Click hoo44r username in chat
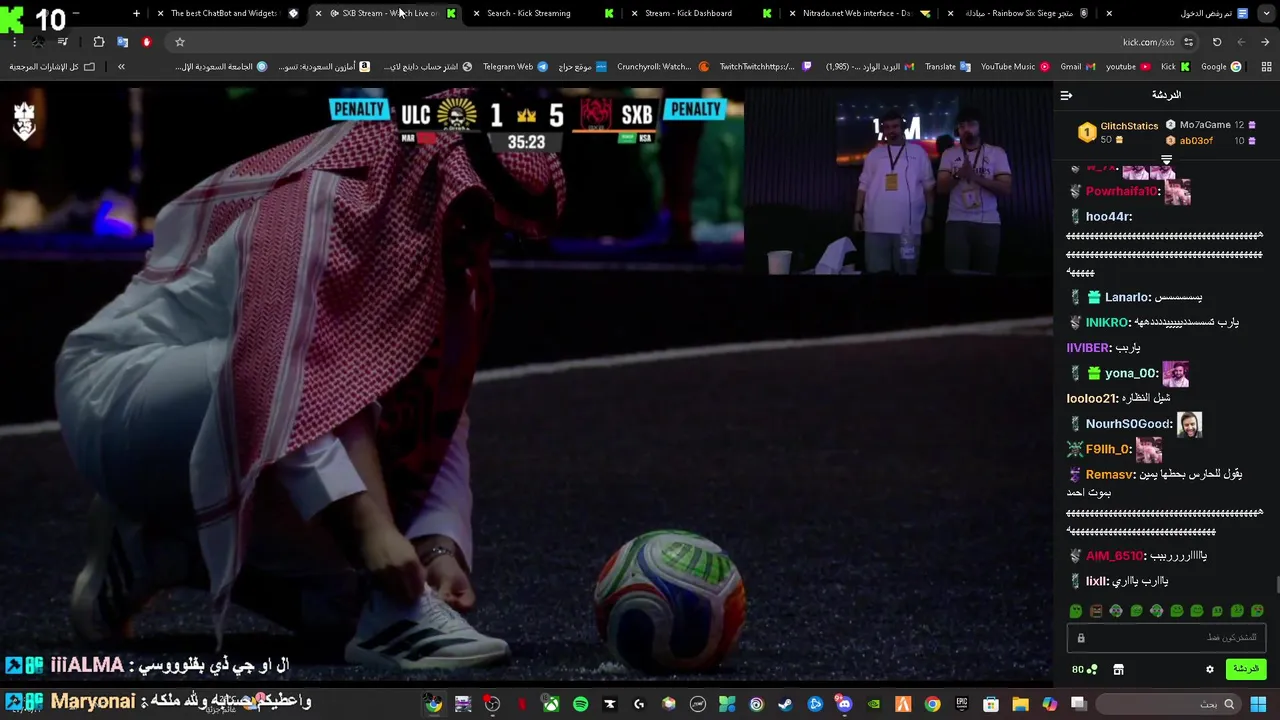Image resolution: width=1280 pixels, height=720 pixels. (x=1109, y=216)
